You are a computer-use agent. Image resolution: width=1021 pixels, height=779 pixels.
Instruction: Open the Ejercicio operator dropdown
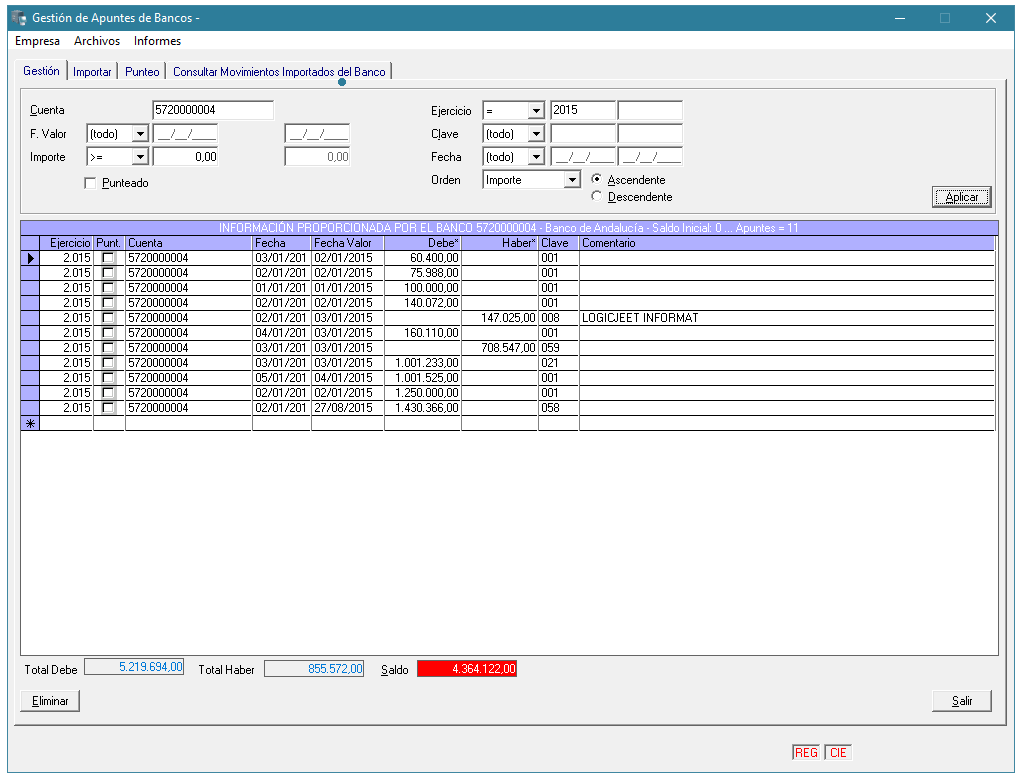click(536, 111)
